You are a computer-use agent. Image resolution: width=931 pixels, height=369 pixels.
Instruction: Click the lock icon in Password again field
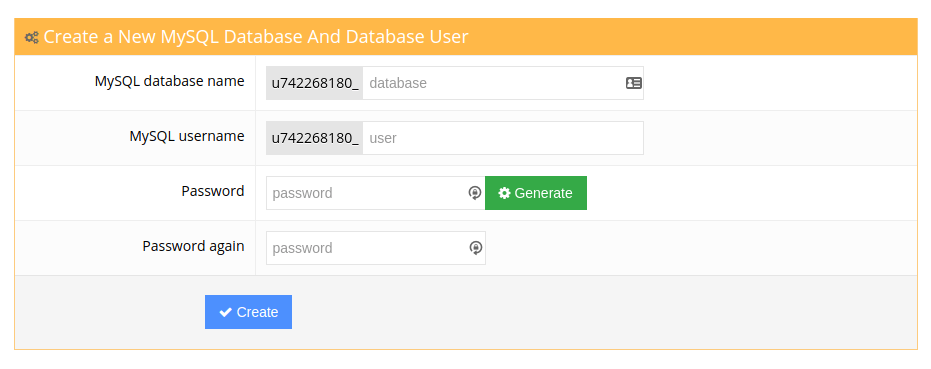[475, 248]
